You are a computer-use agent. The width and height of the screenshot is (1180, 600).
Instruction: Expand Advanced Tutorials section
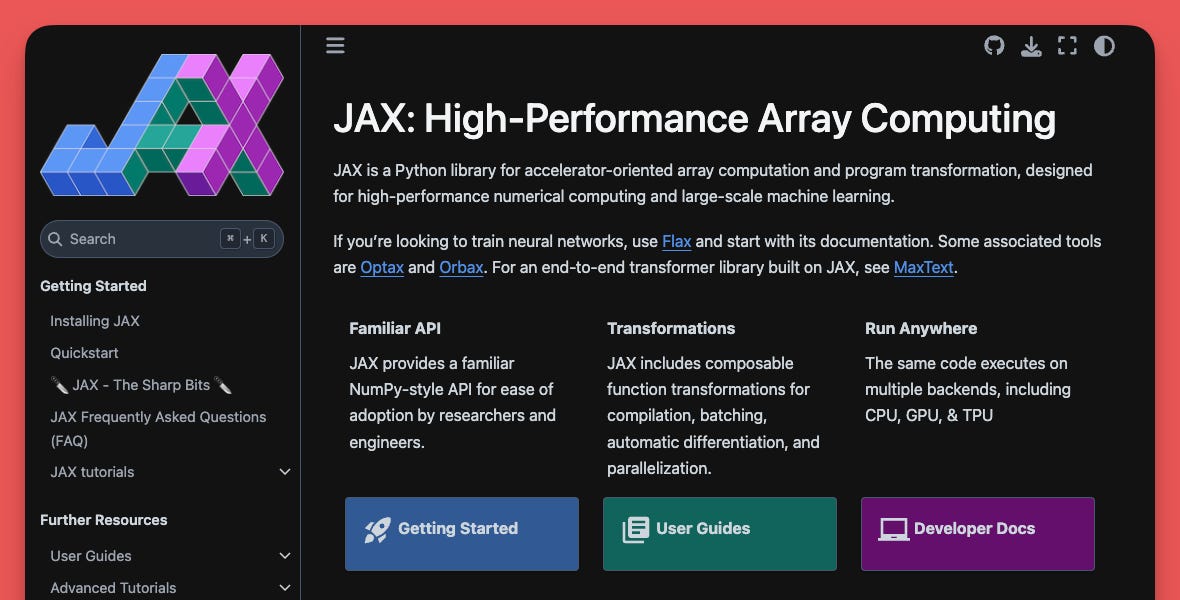285,587
